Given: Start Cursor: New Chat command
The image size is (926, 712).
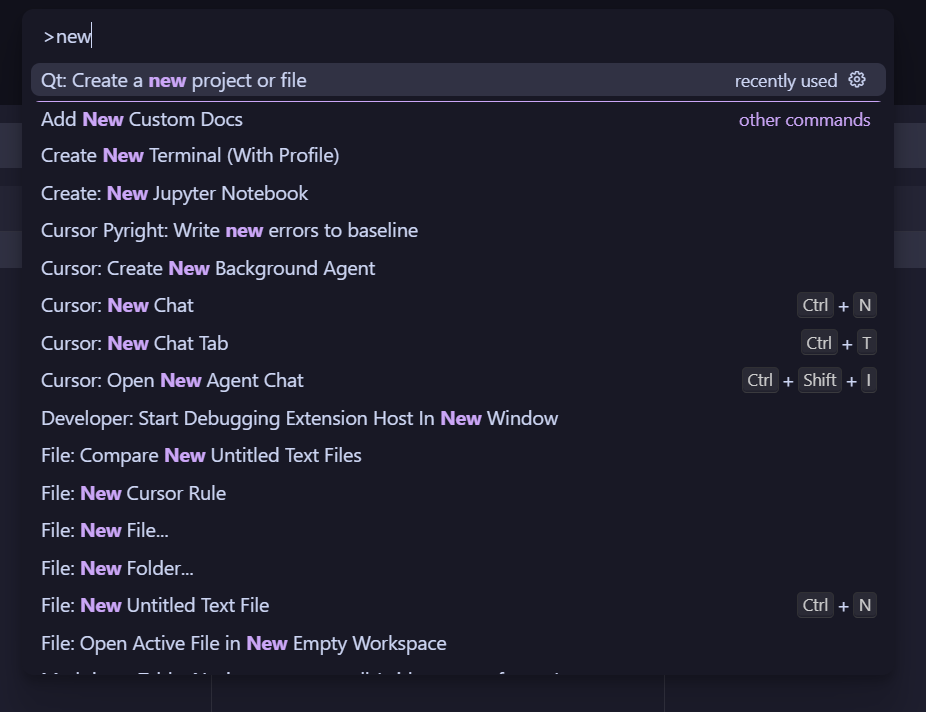Looking at the screenshot, I should [x=118, y=306].
